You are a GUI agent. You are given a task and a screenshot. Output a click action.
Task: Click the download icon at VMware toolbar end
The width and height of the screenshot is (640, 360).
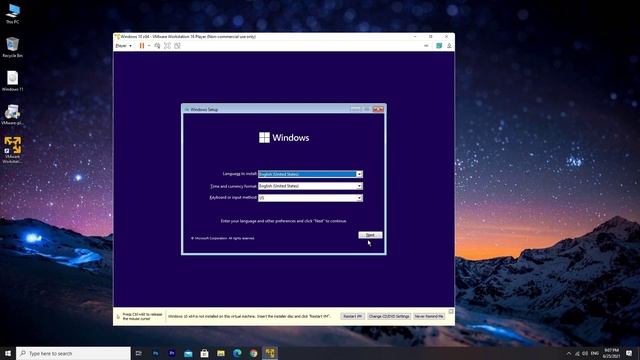click(449, 46)
